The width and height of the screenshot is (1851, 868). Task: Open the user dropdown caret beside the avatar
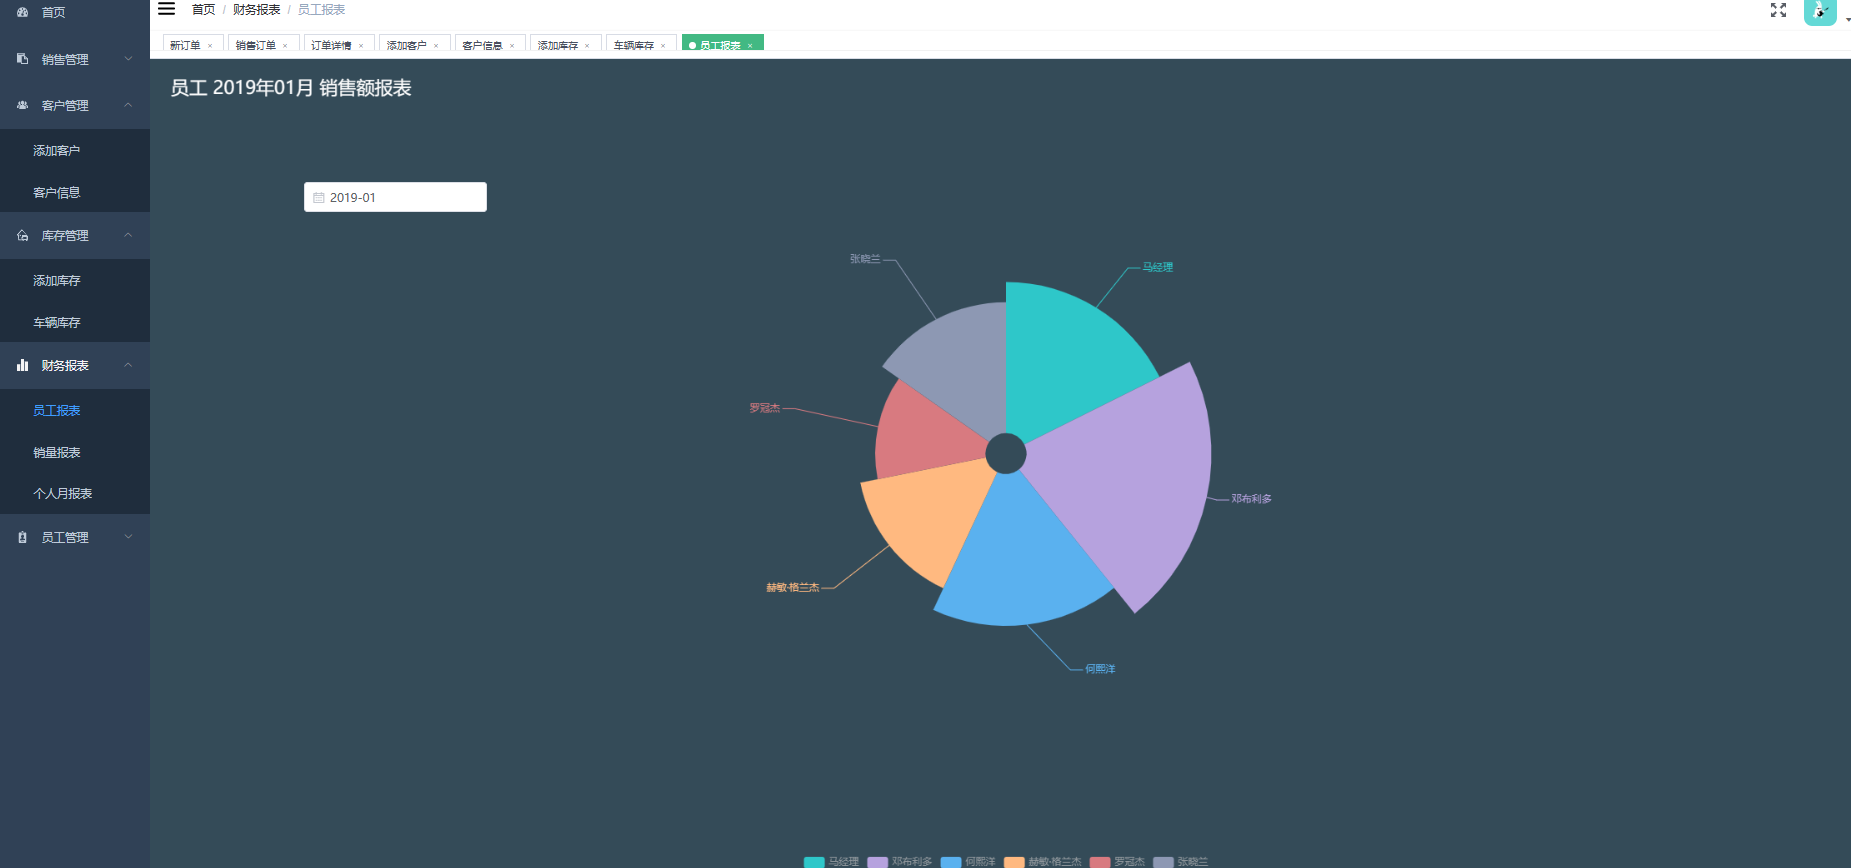click(x=1847, y=19)
